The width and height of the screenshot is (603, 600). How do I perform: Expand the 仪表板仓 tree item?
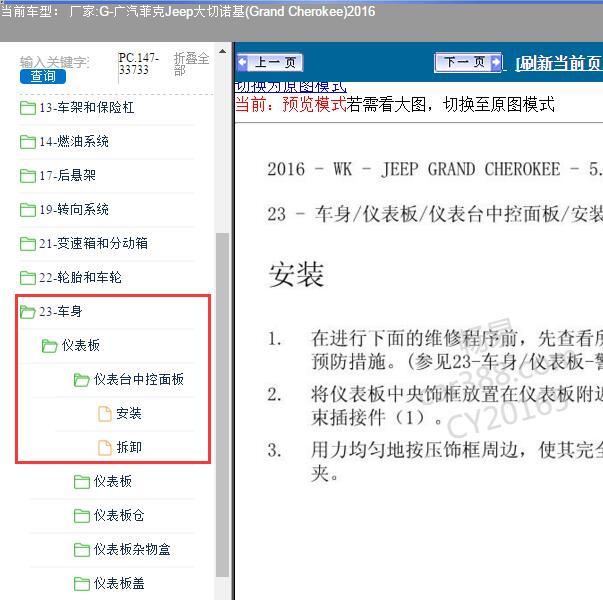click(119, 515)
